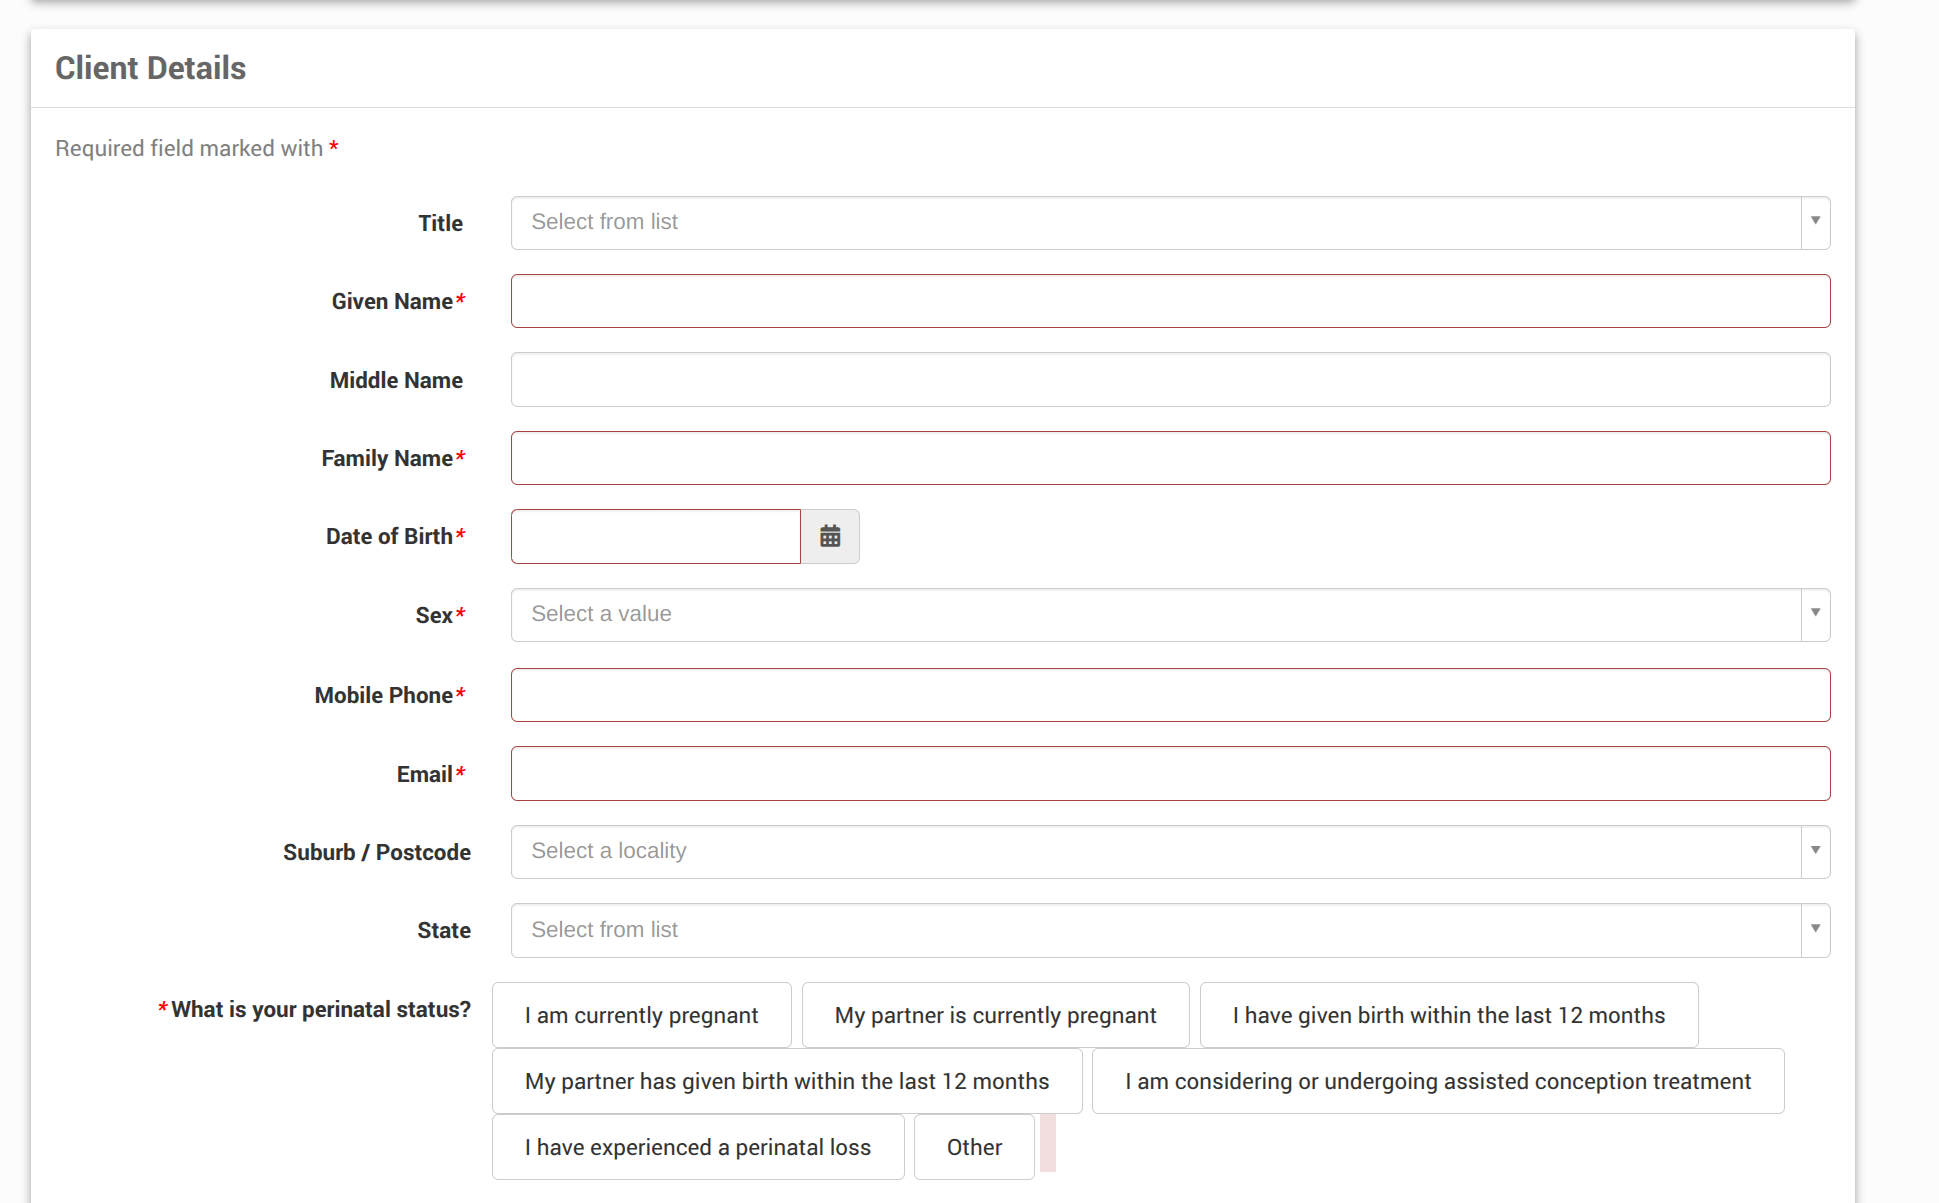Select "I am currently pregnant" option
Image resolution: width=1939 pixels, height=1203 pixels.
641,1015
